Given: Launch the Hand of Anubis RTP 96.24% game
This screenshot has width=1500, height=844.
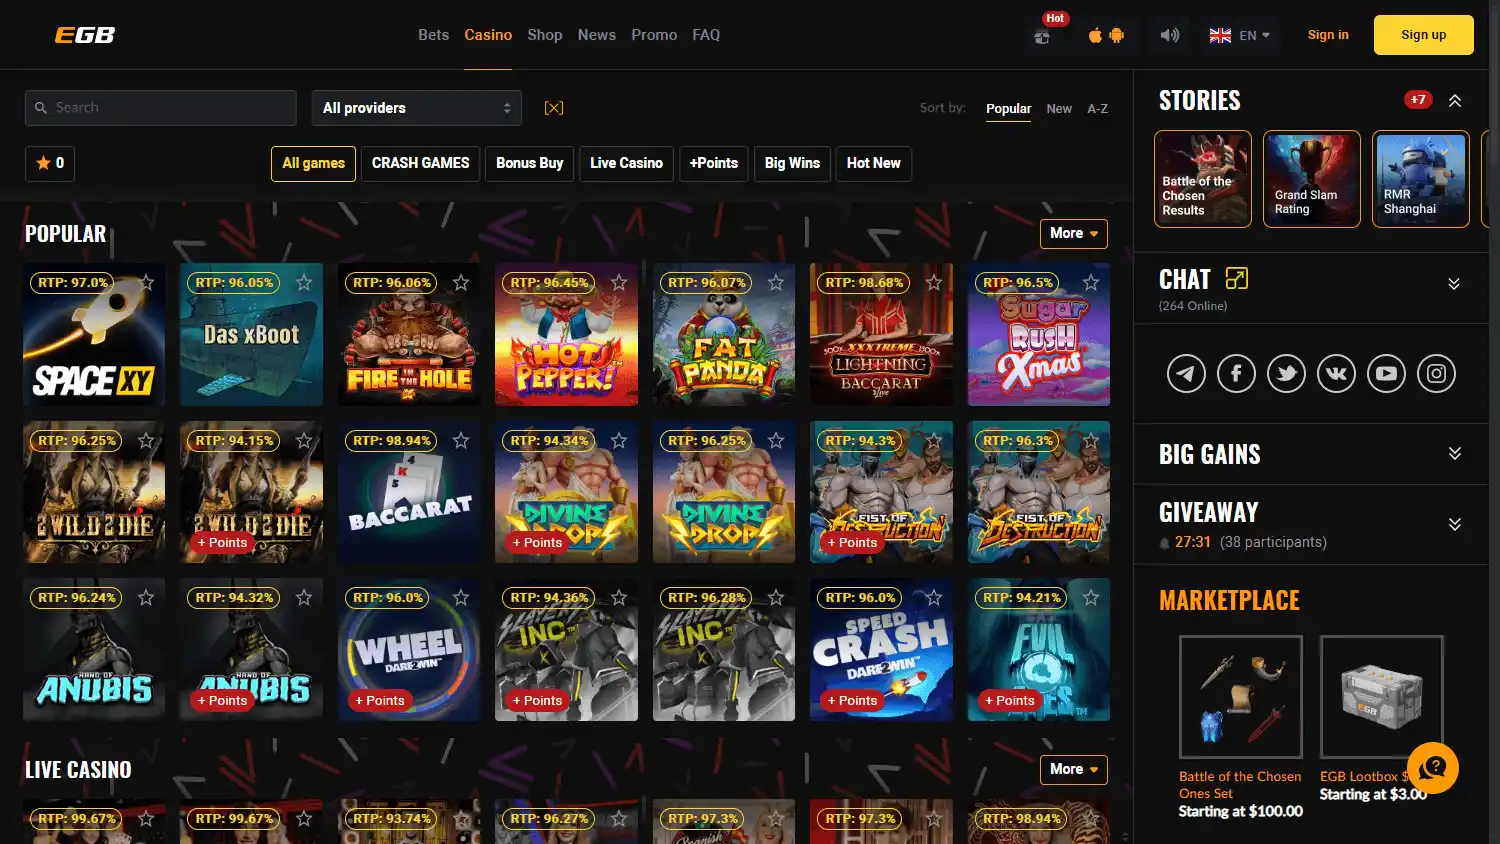Looking at the screenshot, I should 94,650.
